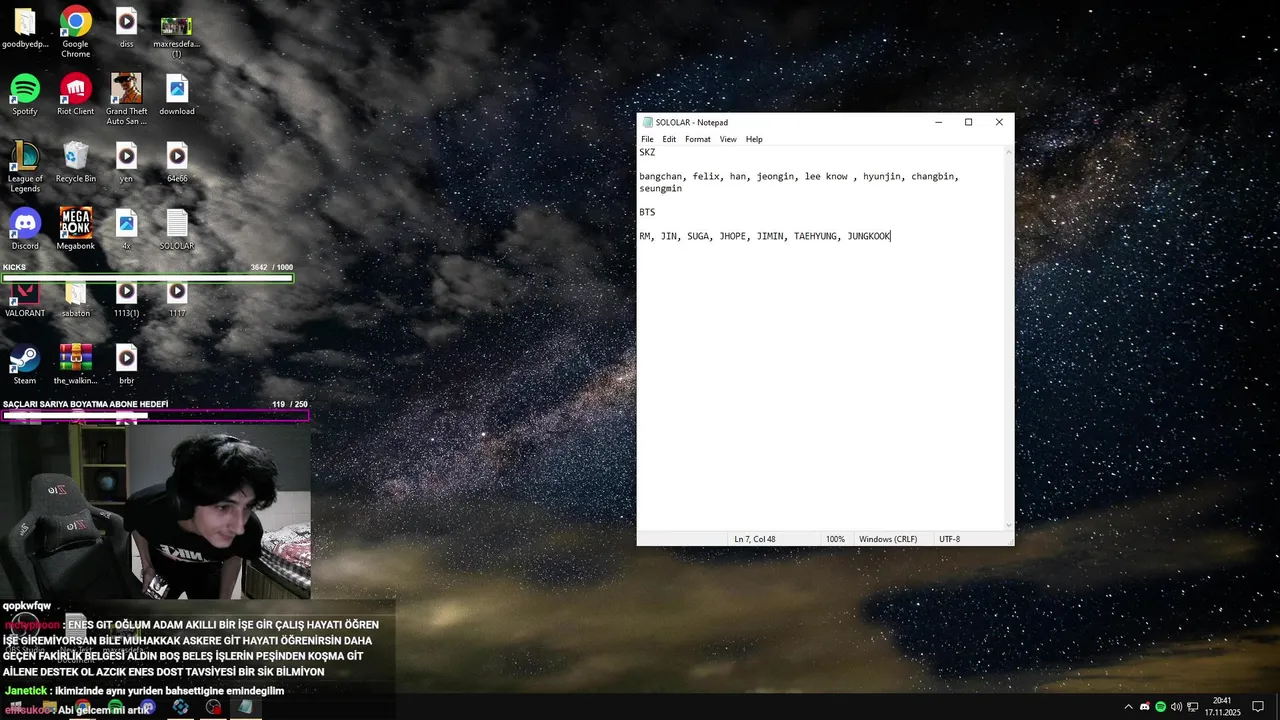The image size is (1280, 720).
Task: Click the UTF-8 encoding status entry
Action: [x=949, y=539]
